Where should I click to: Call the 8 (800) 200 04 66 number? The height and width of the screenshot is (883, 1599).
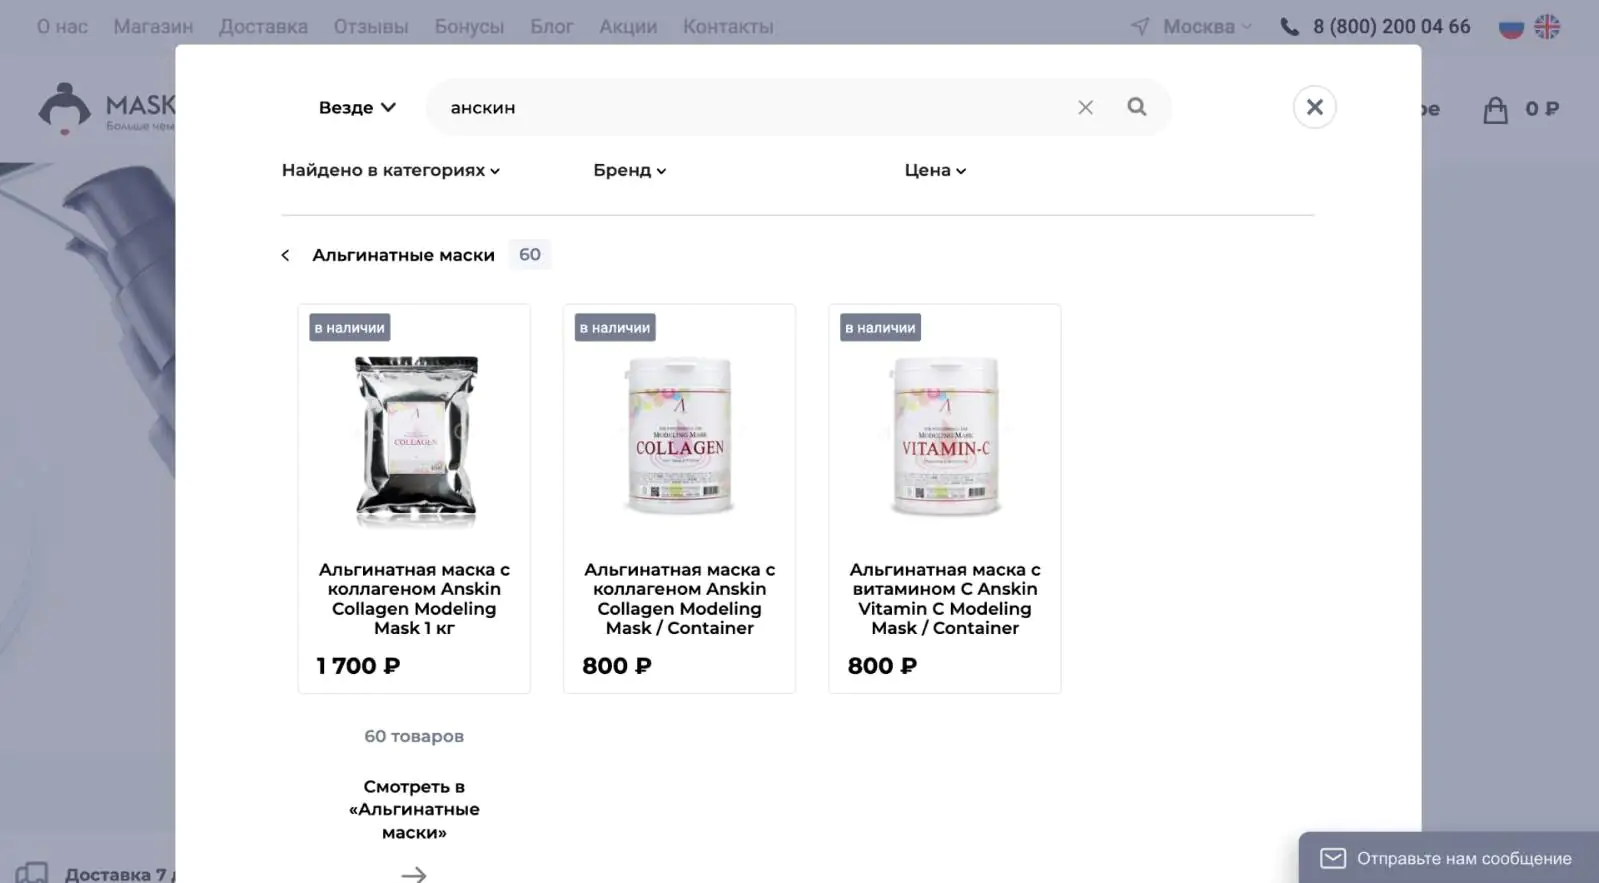1392,27
